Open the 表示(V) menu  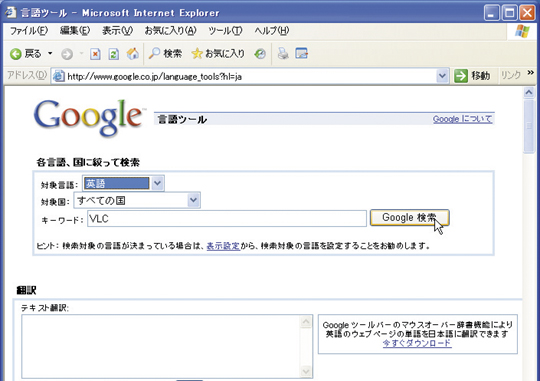pyautogui.click(x=117, y=31)
